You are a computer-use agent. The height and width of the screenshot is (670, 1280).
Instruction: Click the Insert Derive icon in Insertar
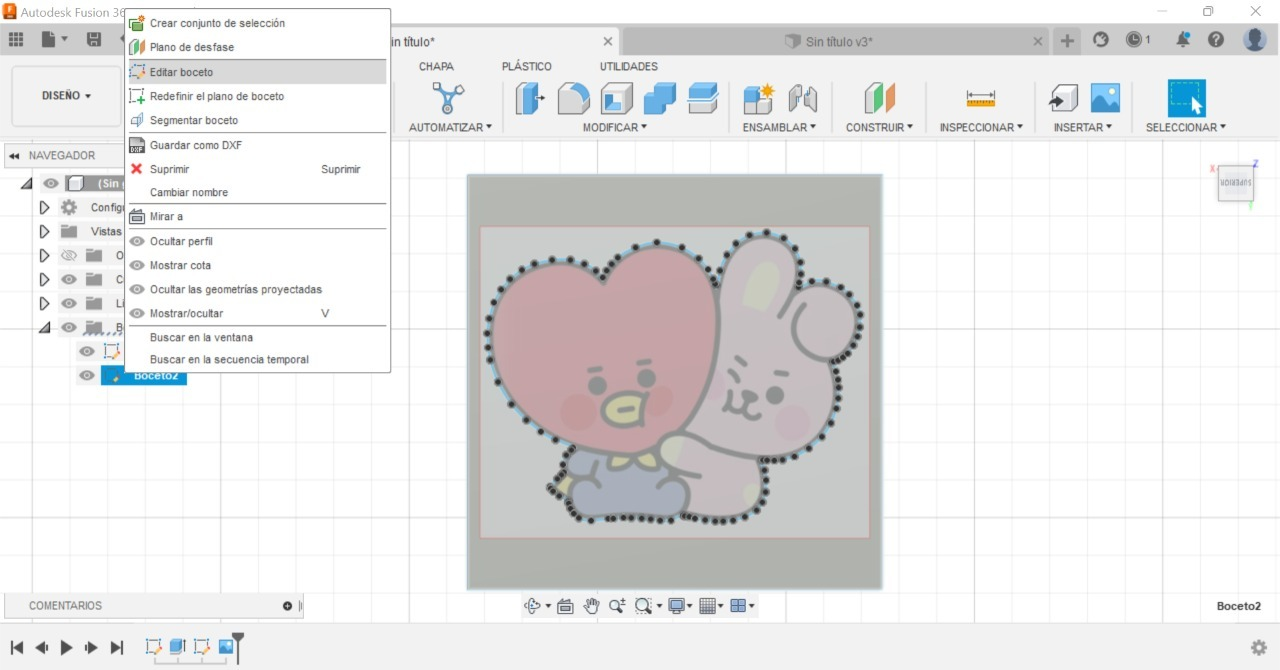pyautogui.click(x=1063, y=98)
